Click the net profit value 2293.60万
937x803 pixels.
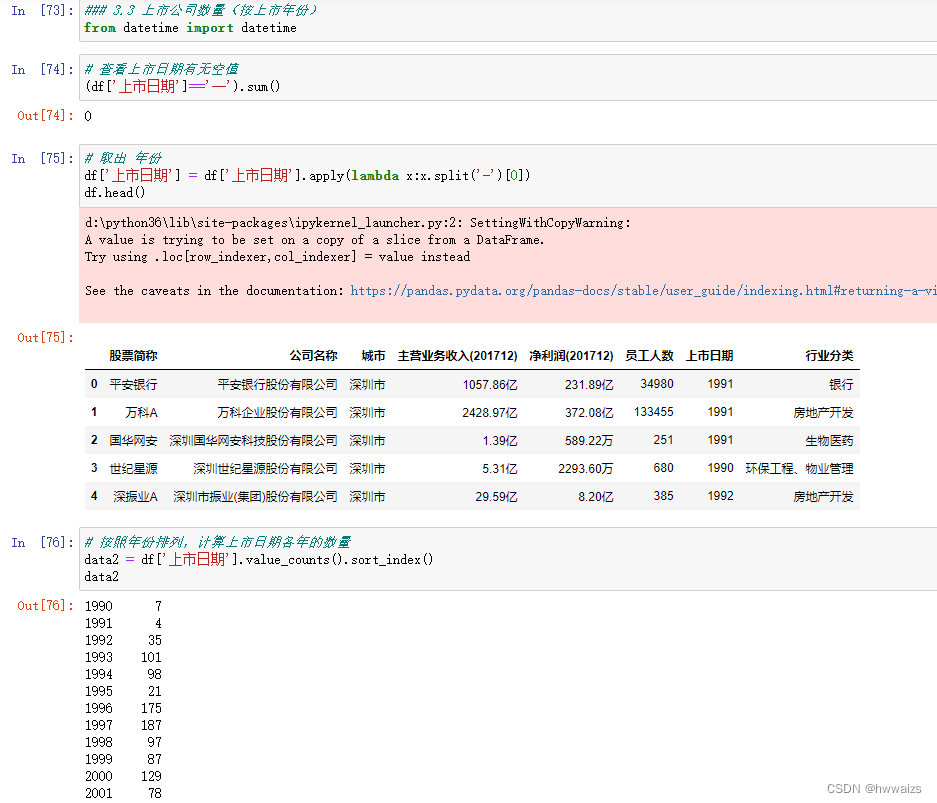(x=586, y=468)
